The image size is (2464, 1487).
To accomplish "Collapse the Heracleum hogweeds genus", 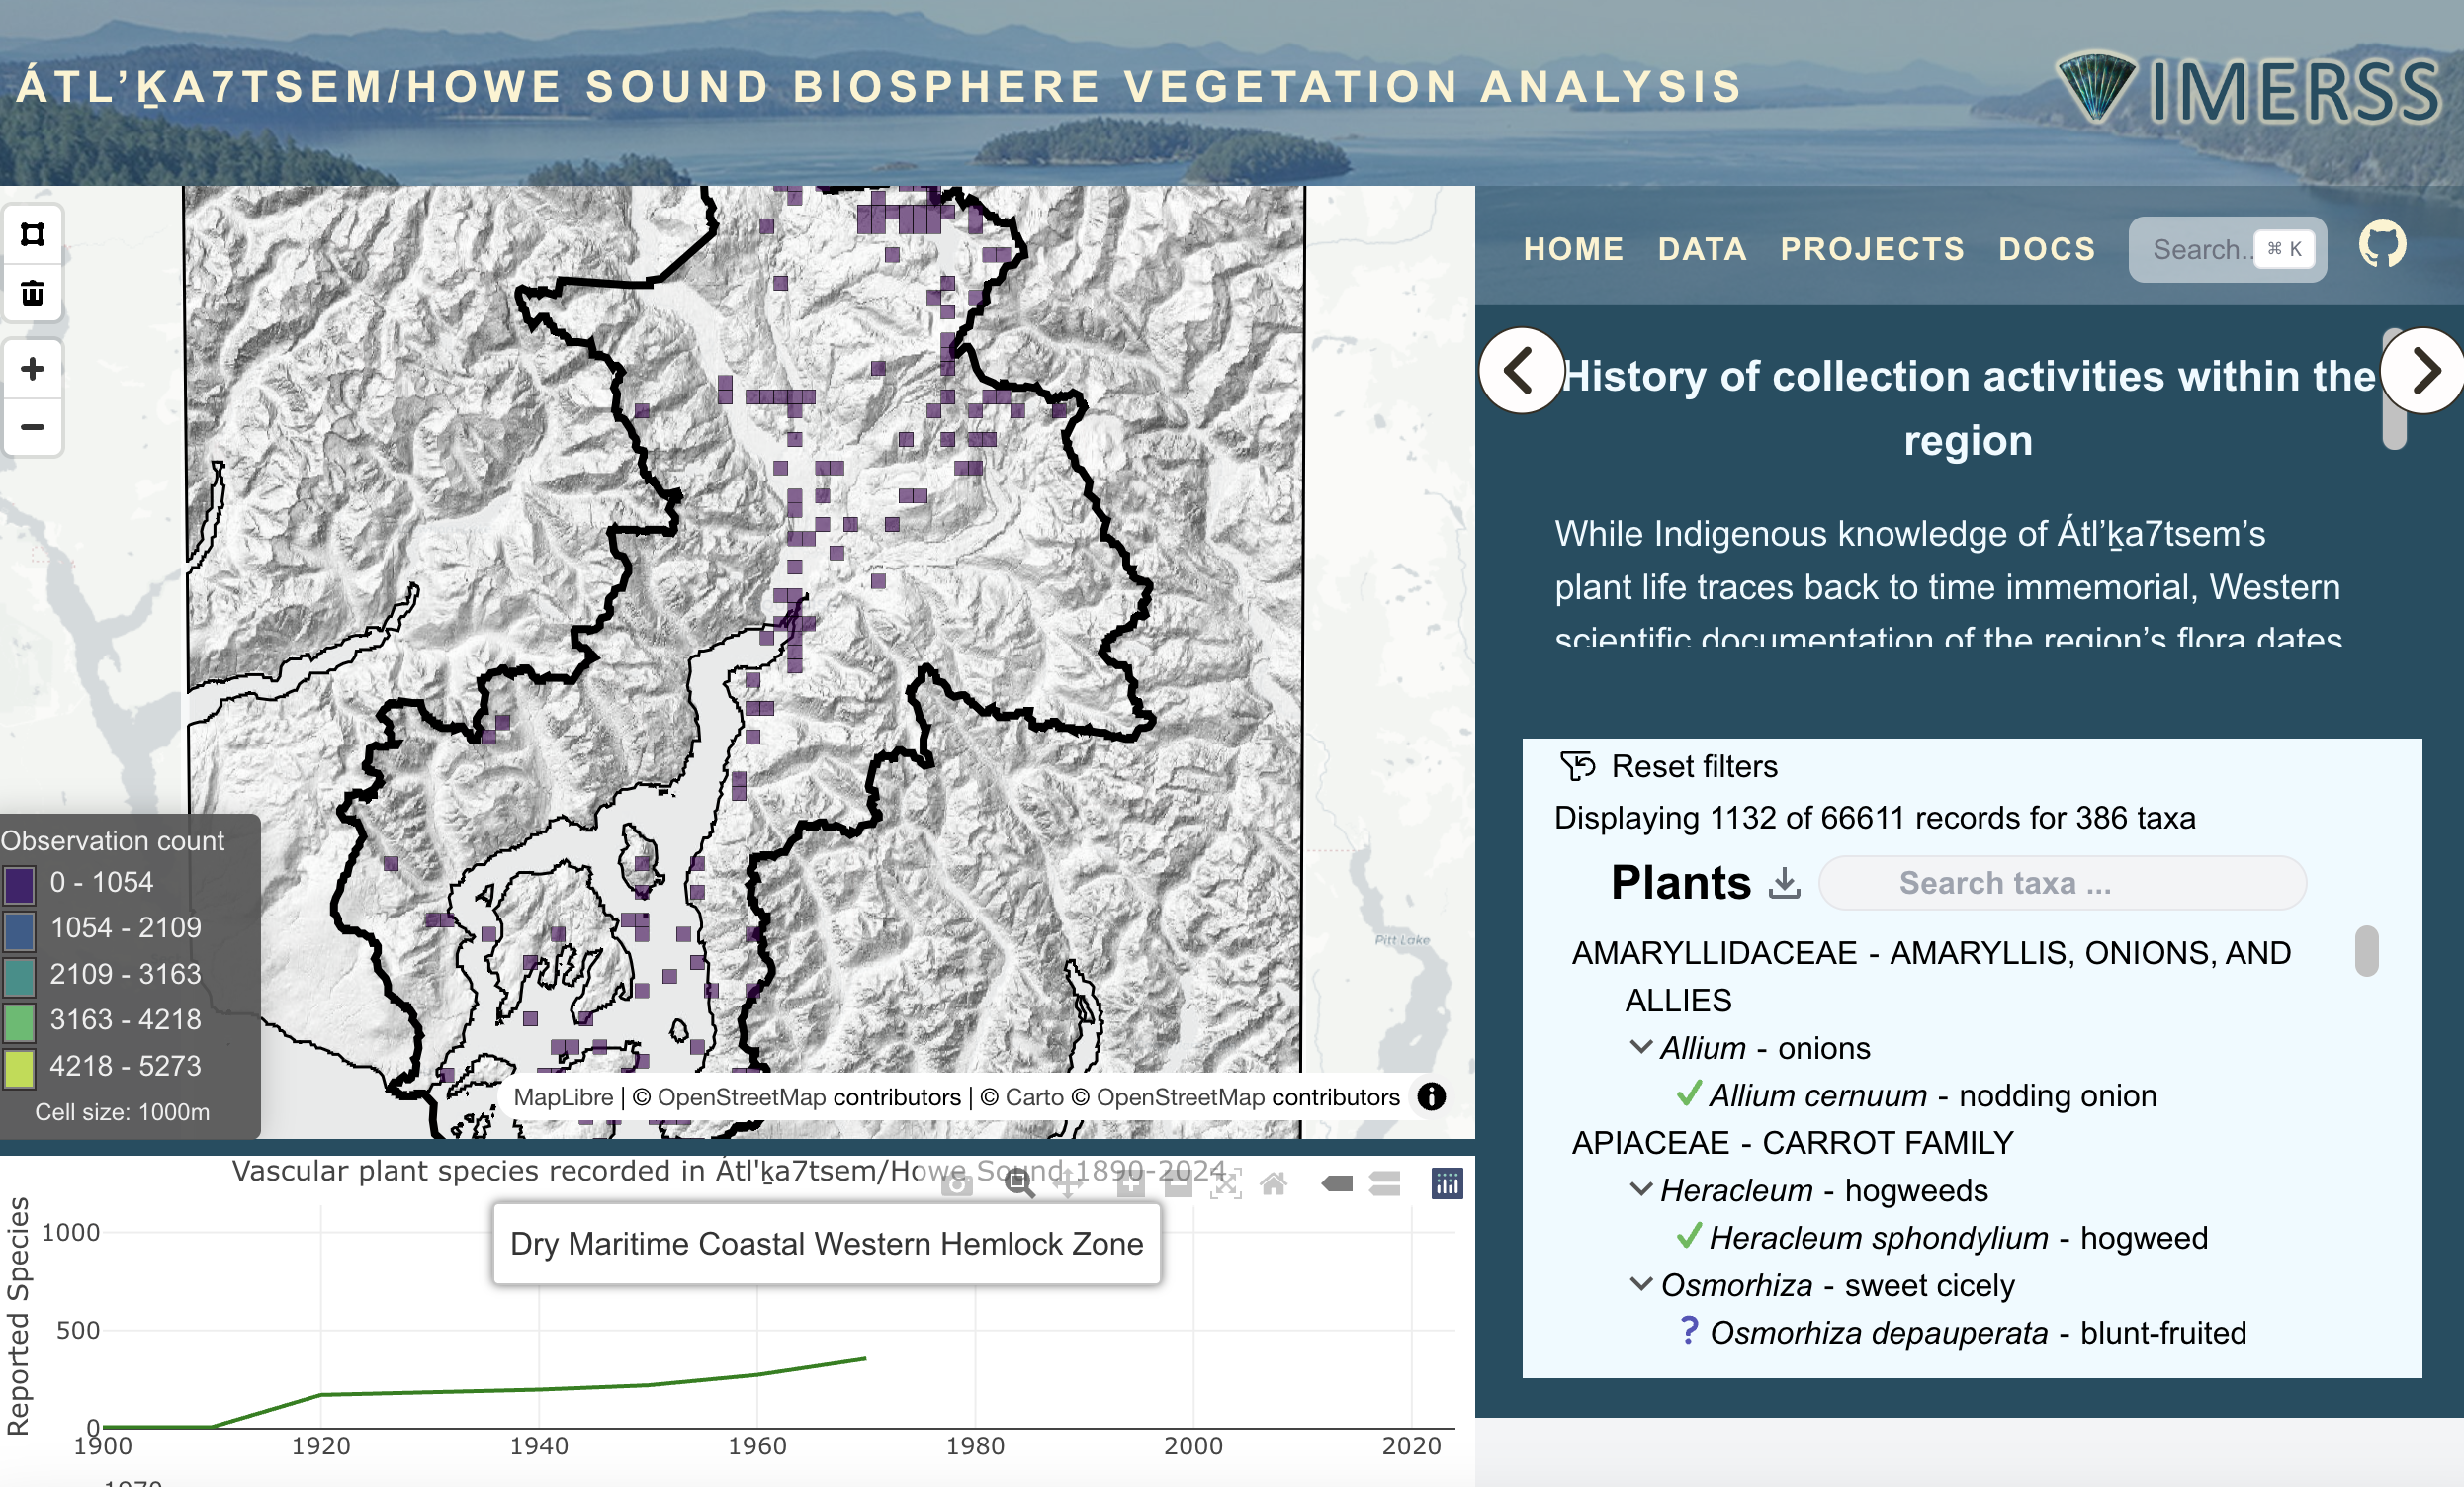I will click(1640, 1189).
